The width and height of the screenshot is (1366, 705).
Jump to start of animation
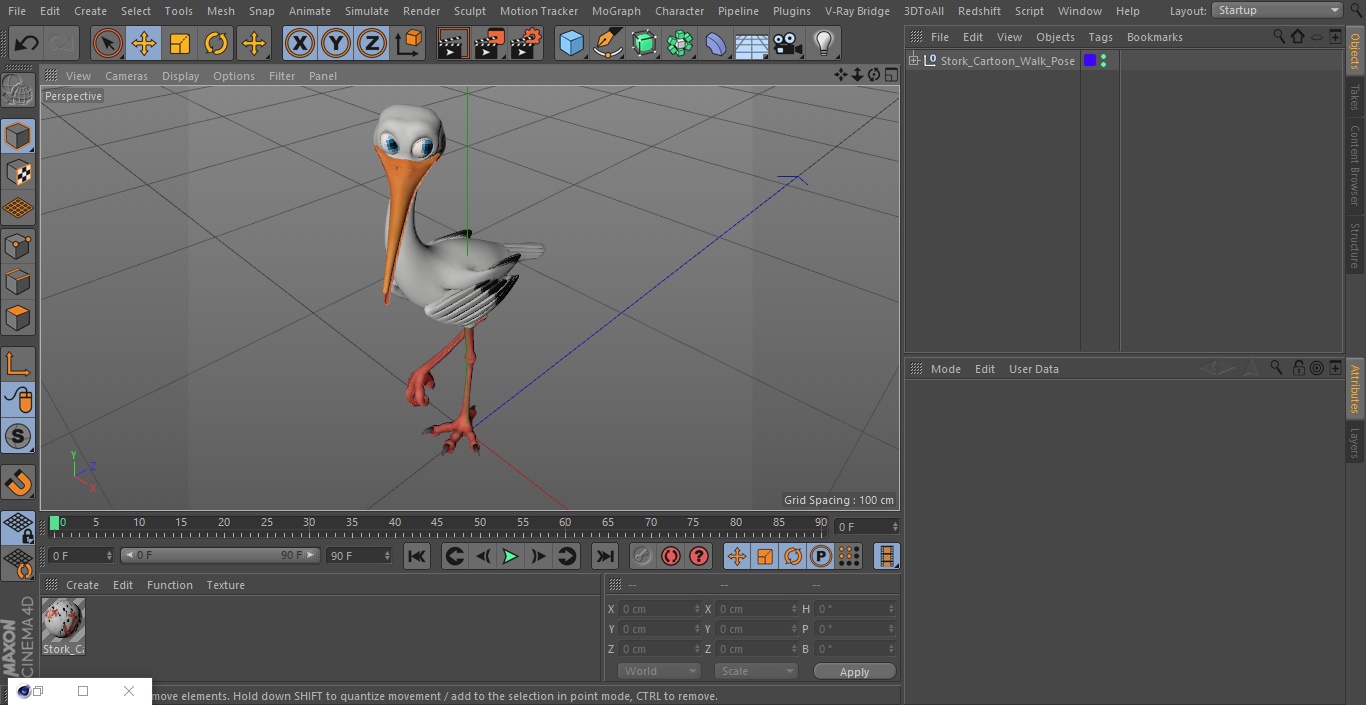click(417, 556)
